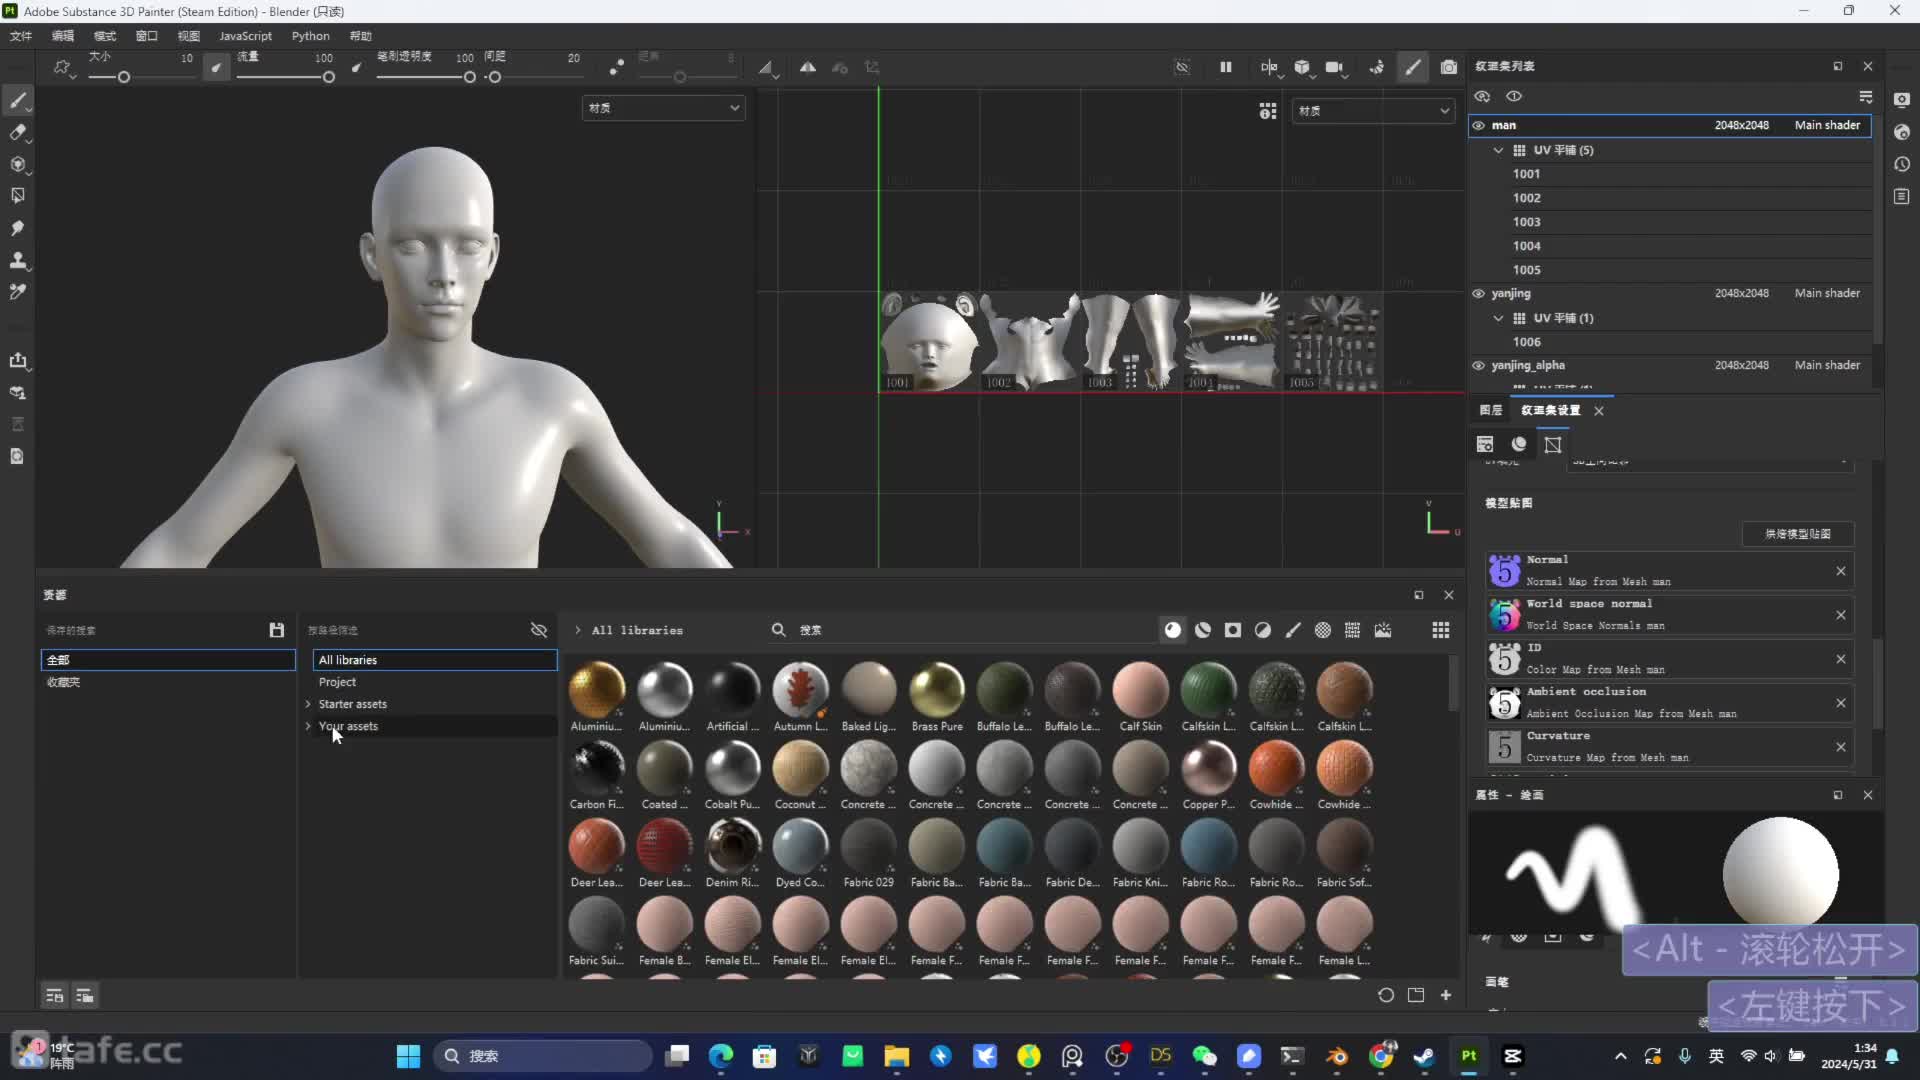The image size is (1920, 1080).
Task: Filter assets by textures icon
Action: [x=1353, y=630]
